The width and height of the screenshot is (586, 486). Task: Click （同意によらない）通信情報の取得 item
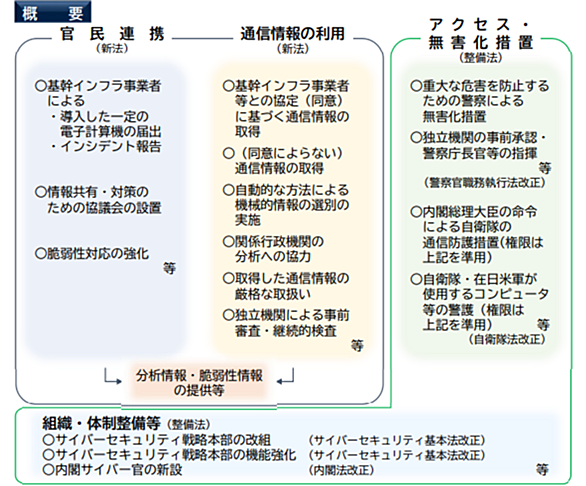pos(283,161)
